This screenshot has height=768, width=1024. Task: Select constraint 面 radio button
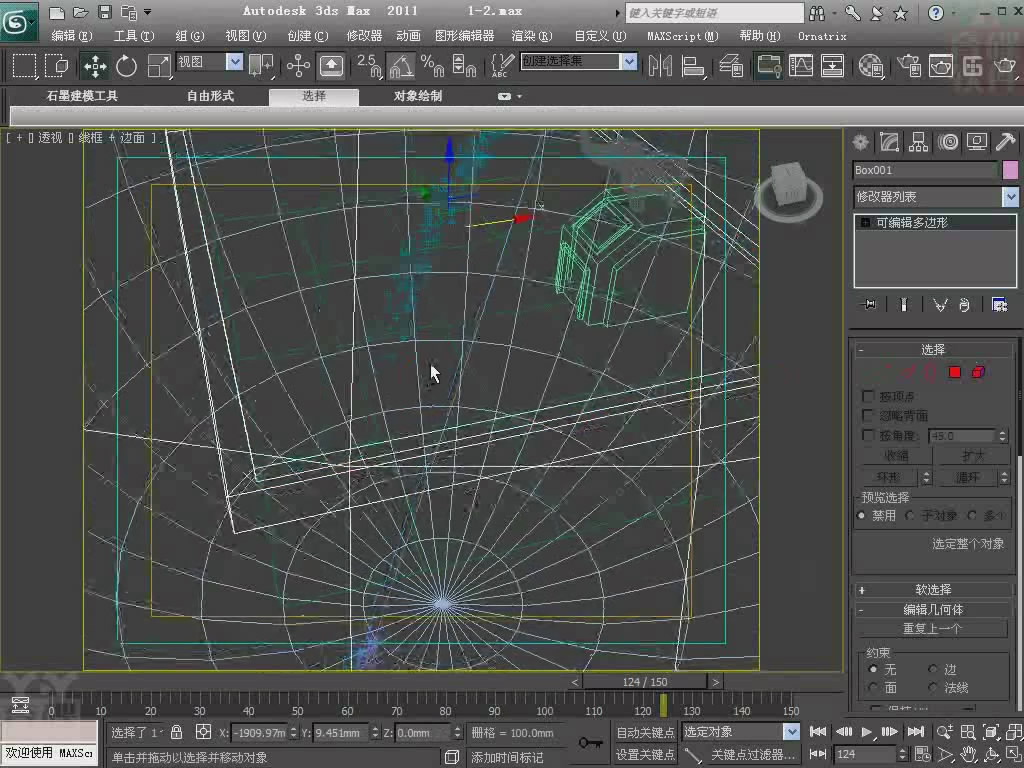pos(873,687)
